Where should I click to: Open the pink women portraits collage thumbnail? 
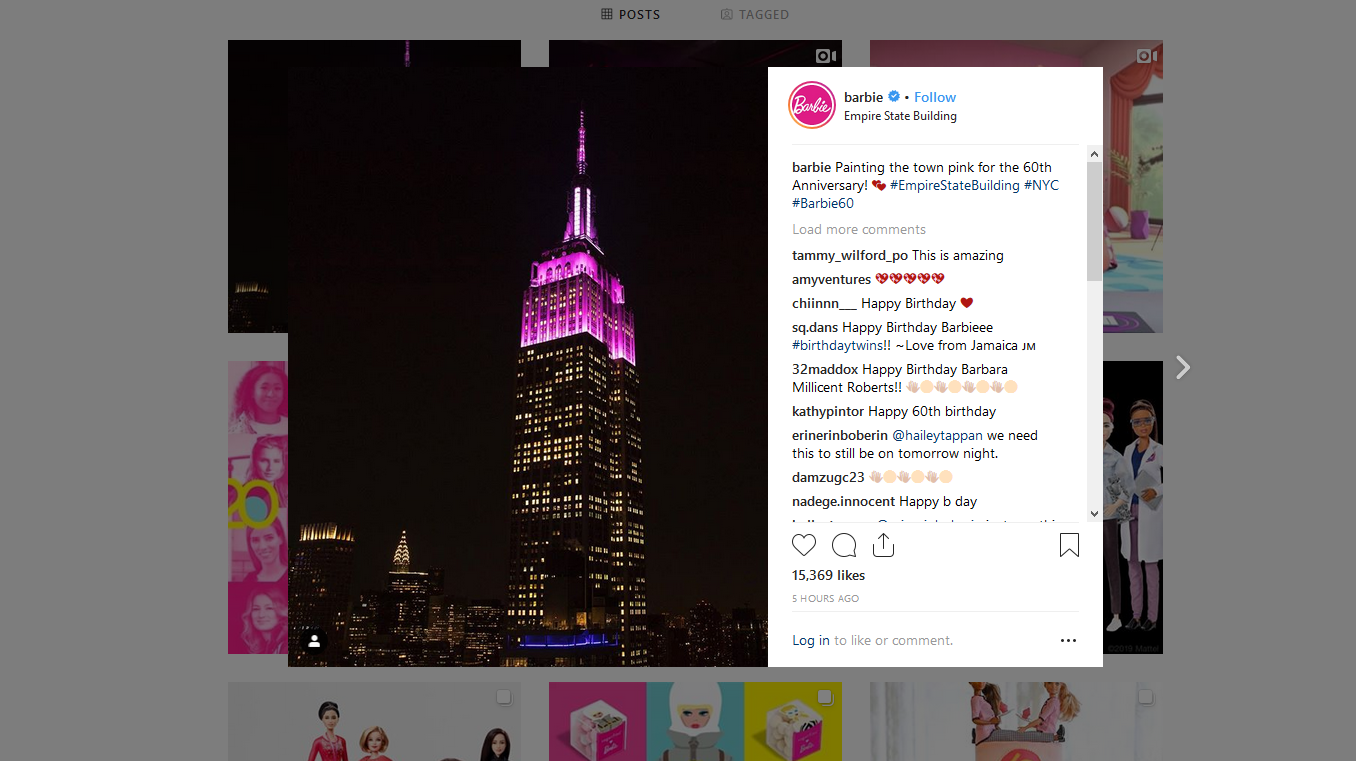[x=258, y=507]
